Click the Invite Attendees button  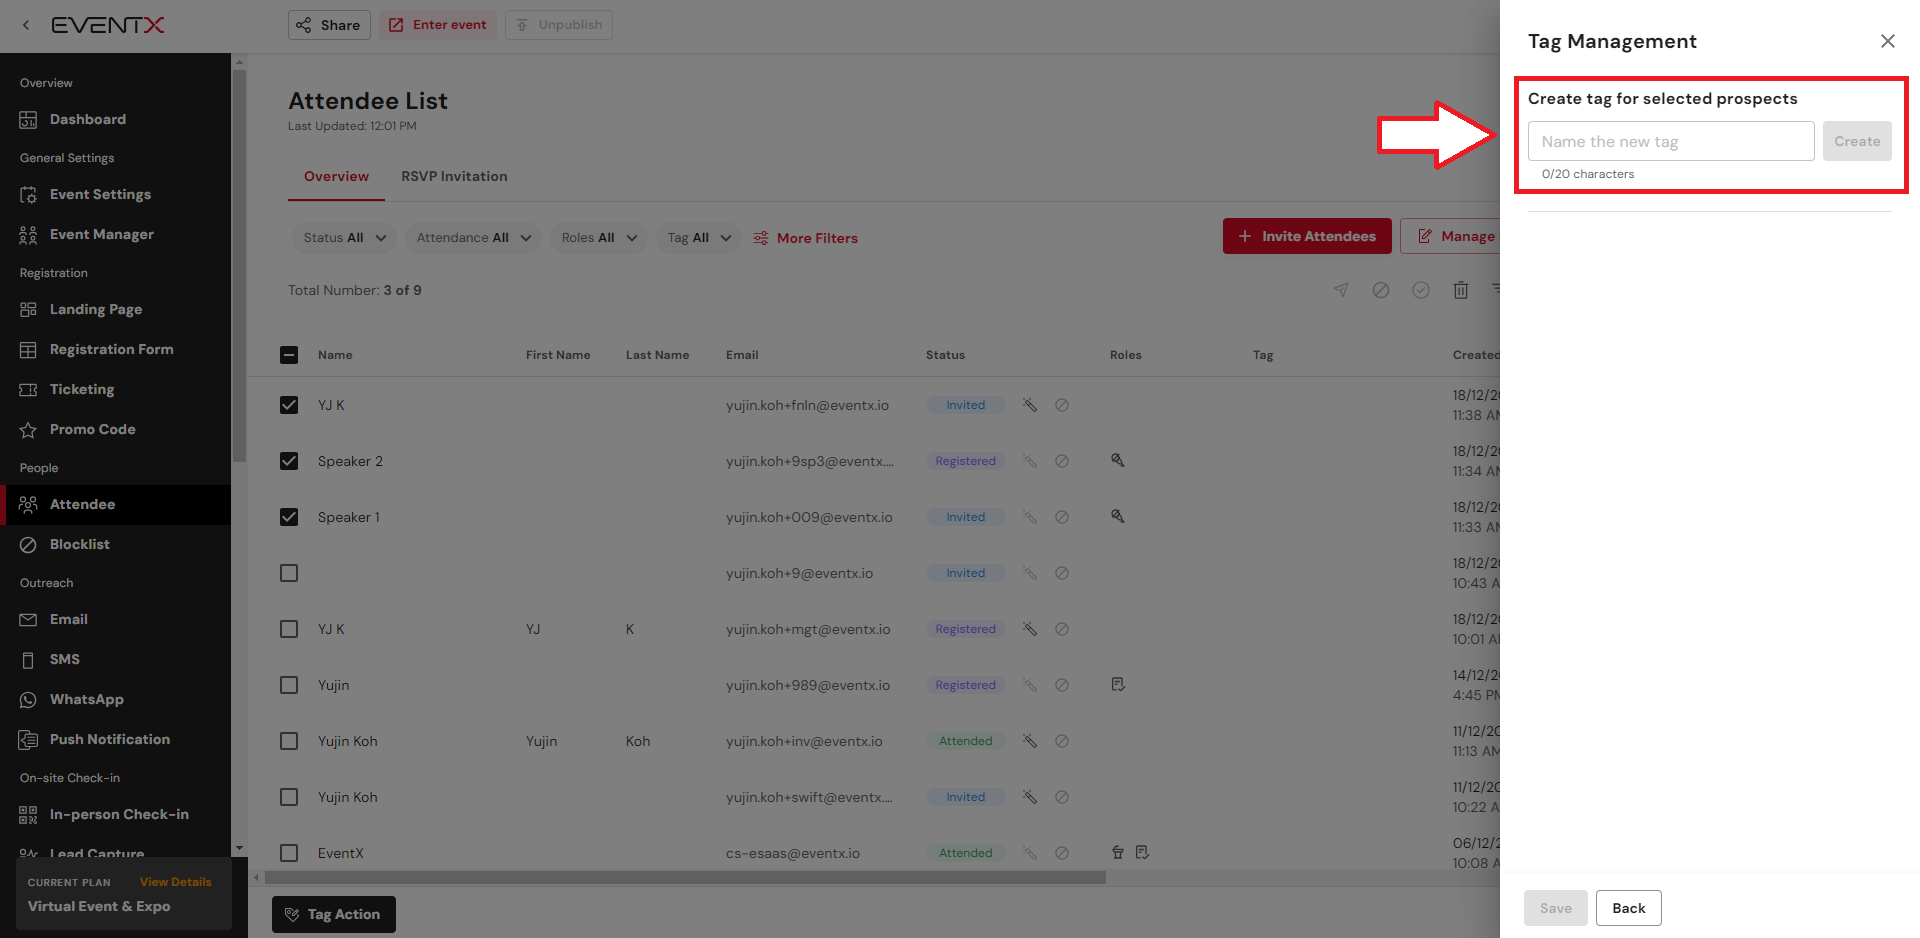point(1306,236)
